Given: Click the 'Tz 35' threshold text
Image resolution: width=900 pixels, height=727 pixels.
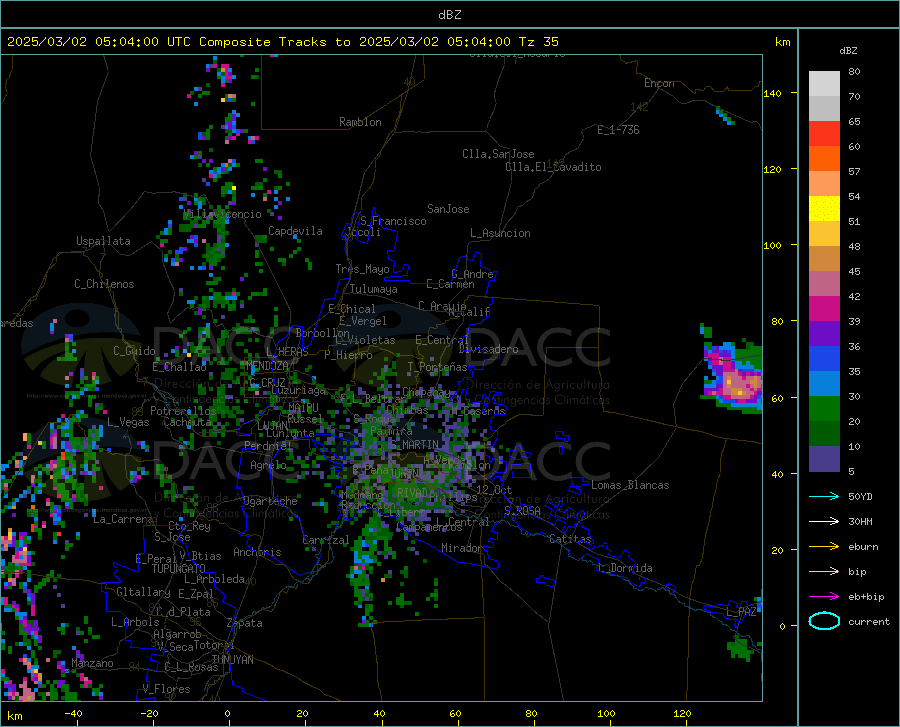Looking at the screenshot, I should tap(538, 42).
